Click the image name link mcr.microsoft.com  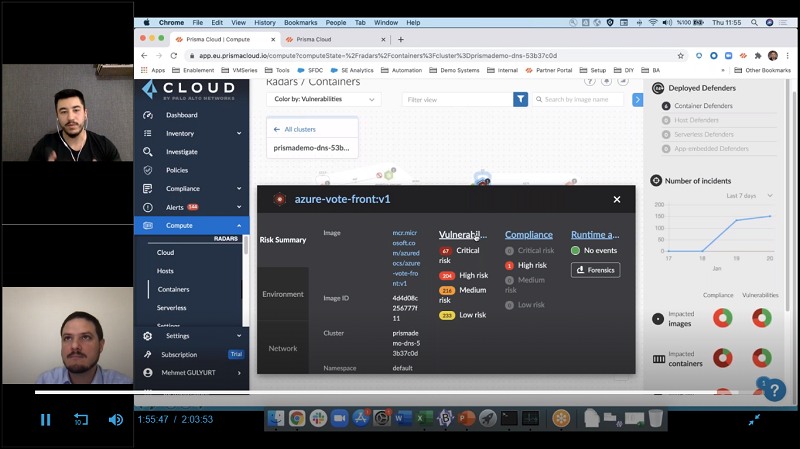click(x=406, y=258)
